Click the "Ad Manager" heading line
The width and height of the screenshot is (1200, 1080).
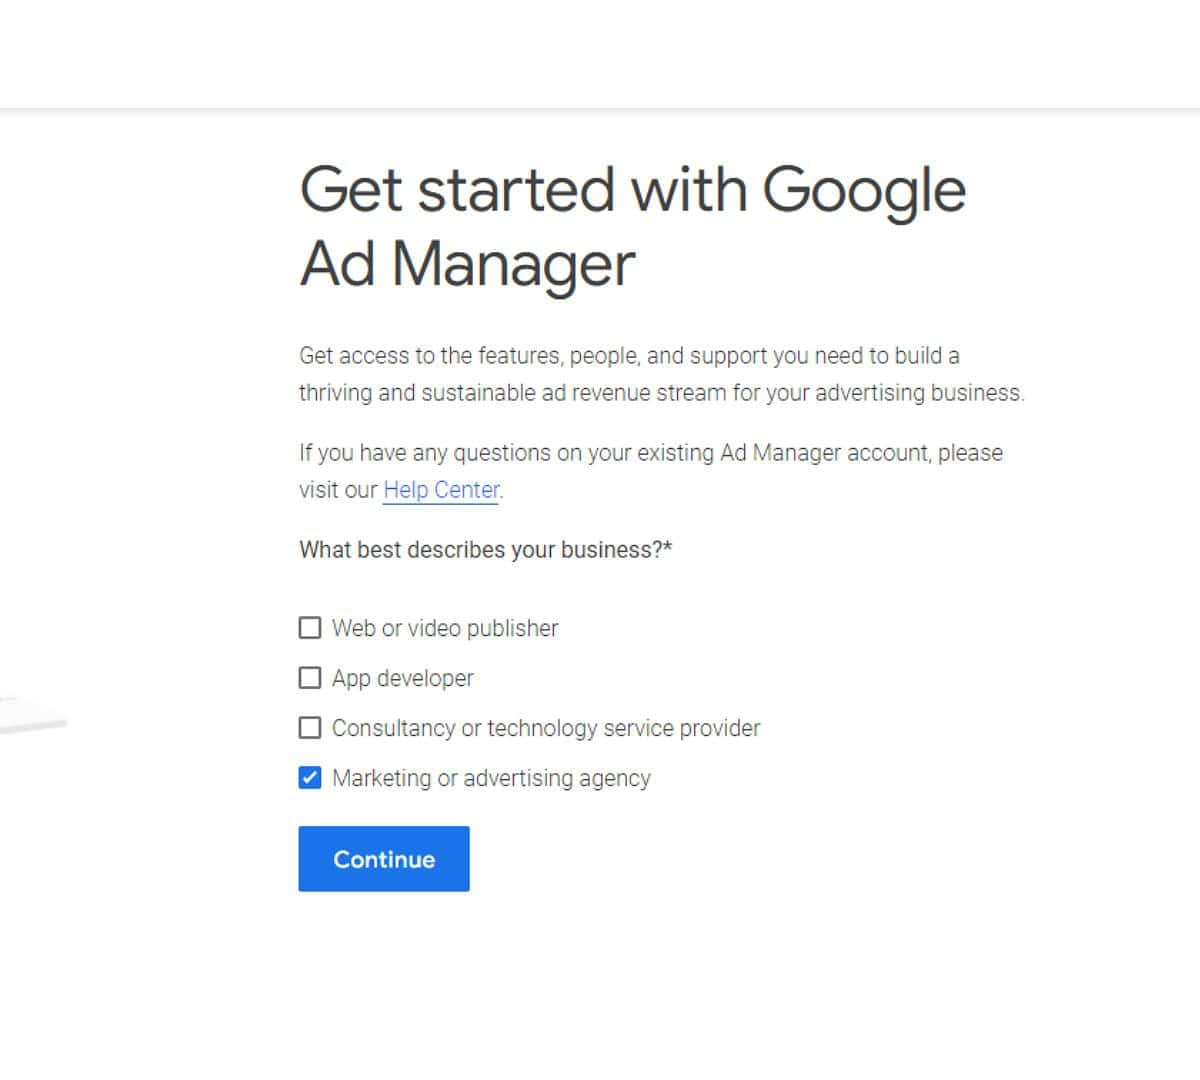click(x=467, y=264)
